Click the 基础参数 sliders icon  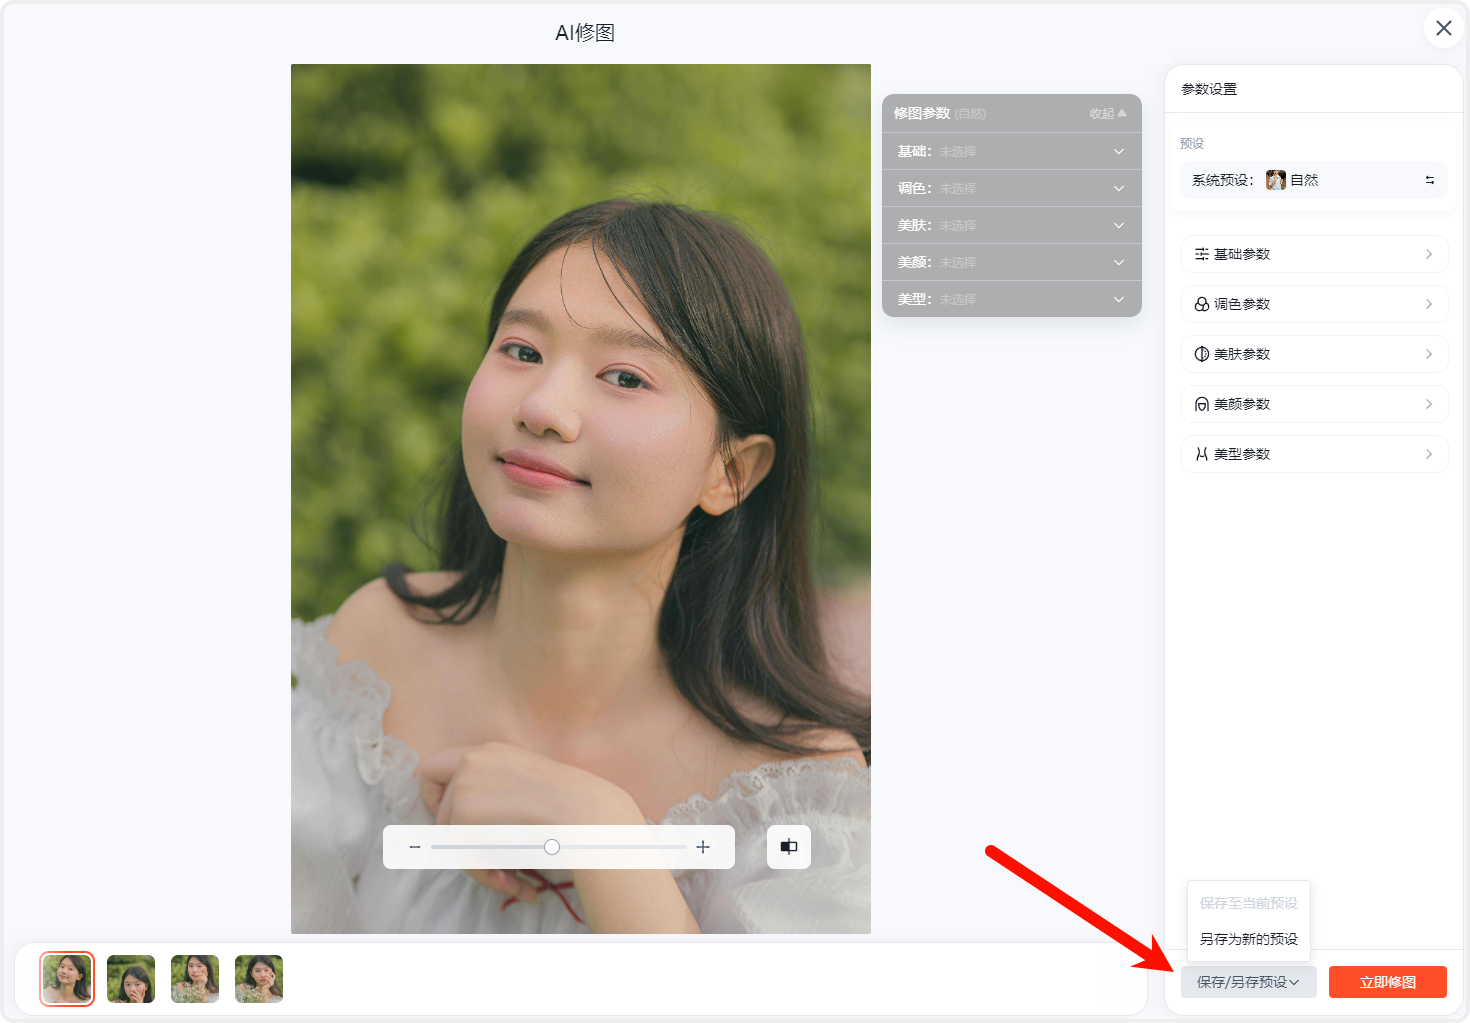pyautogui.click(x=1202, y=254)
